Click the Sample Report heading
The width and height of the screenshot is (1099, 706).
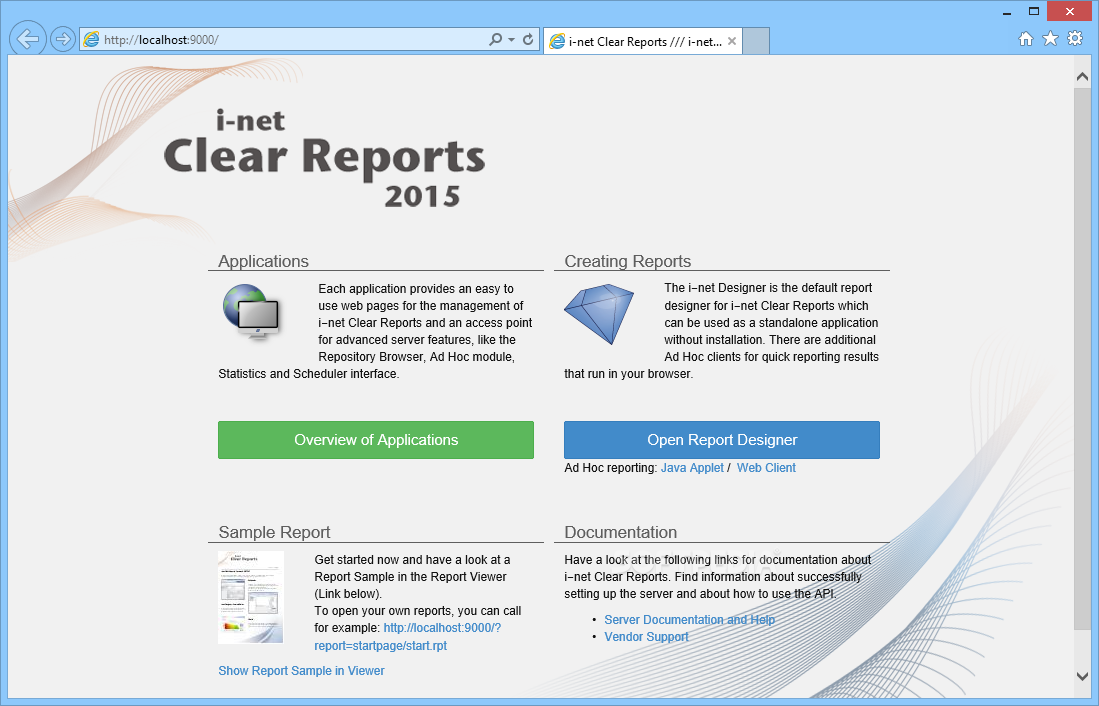274,533
